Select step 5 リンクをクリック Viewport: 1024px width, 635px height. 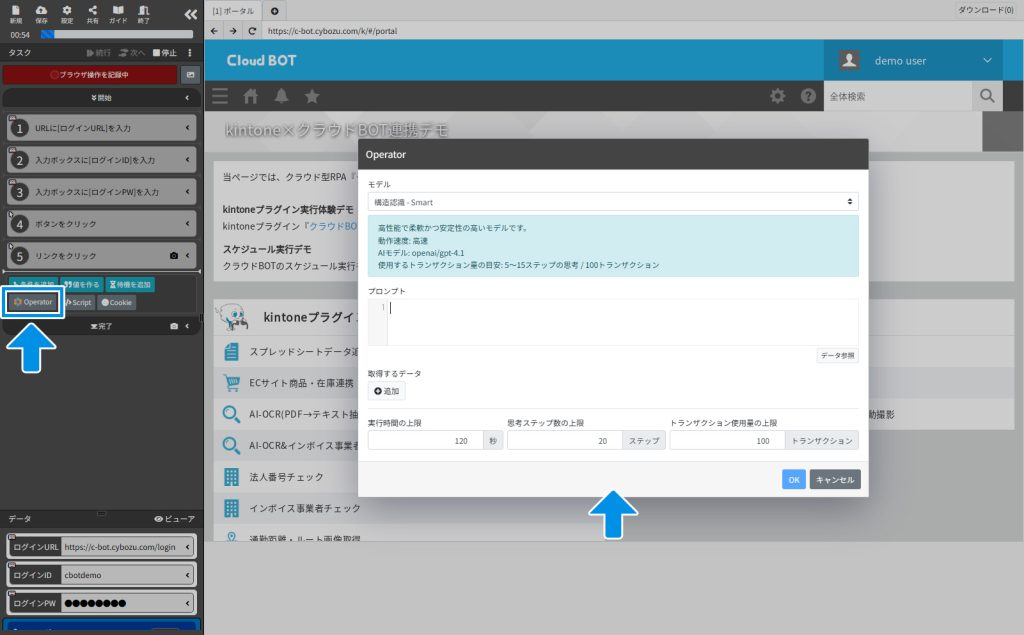(101, 256)
